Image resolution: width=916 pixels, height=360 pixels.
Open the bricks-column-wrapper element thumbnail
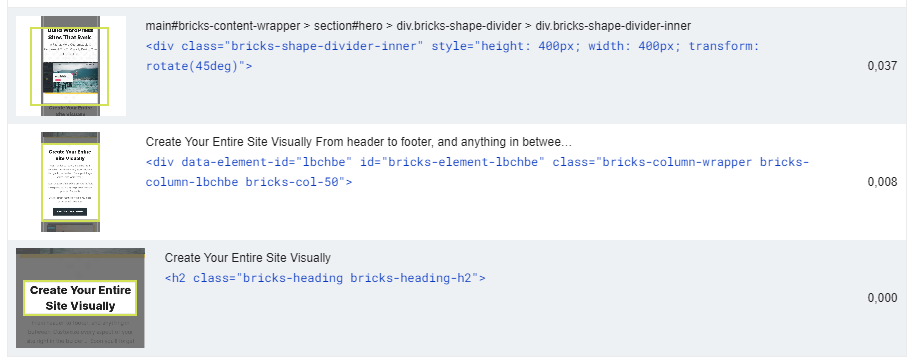(x=71, y=182)
